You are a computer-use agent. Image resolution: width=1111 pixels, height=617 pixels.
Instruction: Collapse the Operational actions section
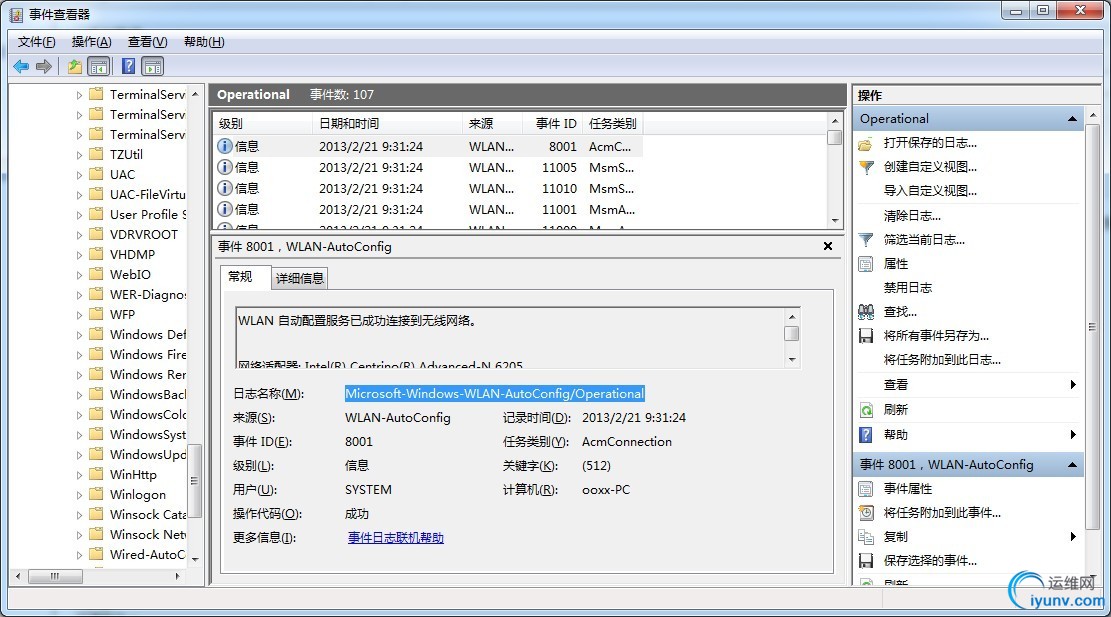pyautogui.click(x=1072, y=119)
